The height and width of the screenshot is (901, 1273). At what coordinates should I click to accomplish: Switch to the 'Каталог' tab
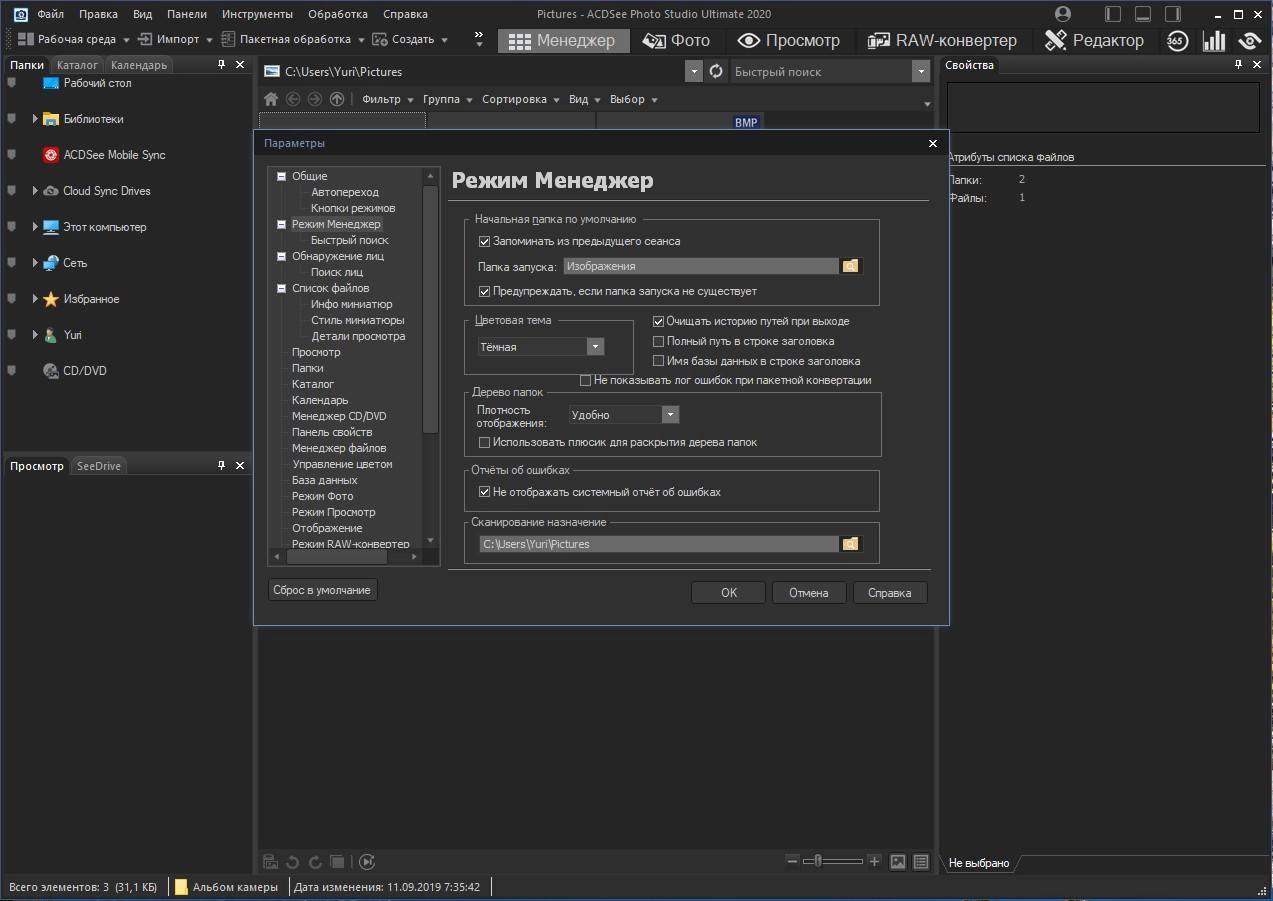pos(77,65)
